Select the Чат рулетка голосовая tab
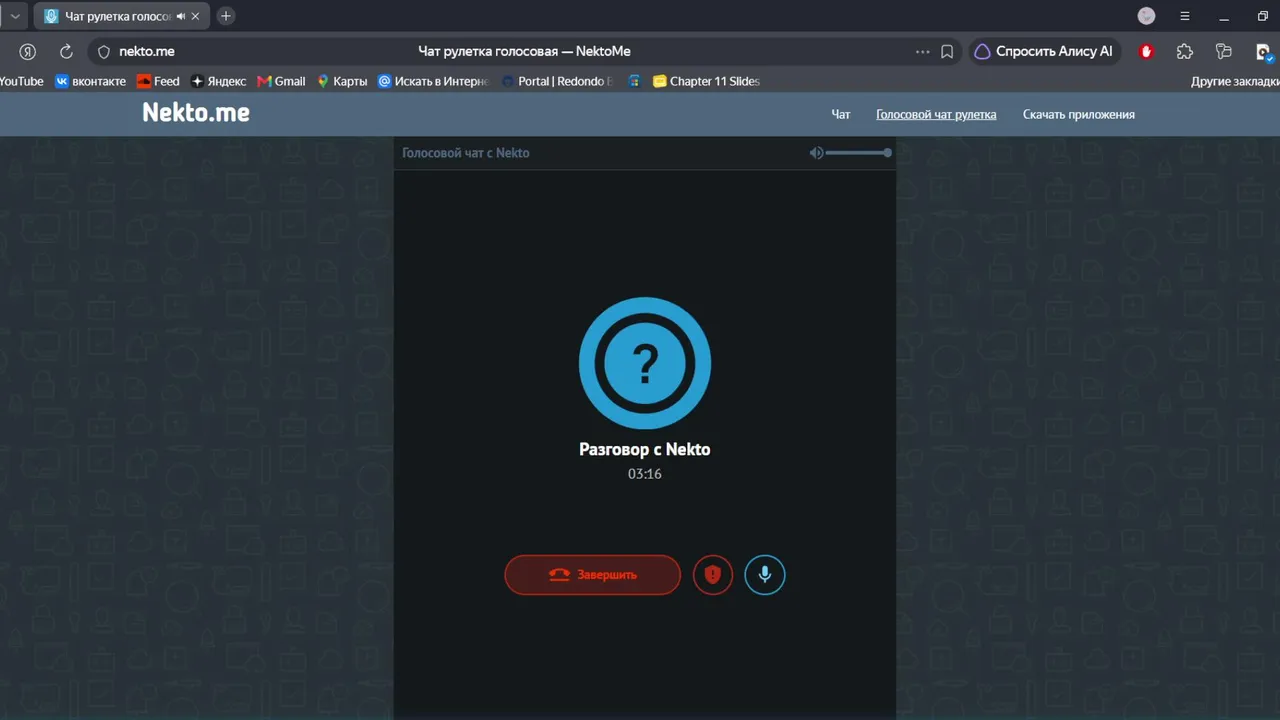The width and height of the screenshot is (1280, 720). [x=122, y=16]
